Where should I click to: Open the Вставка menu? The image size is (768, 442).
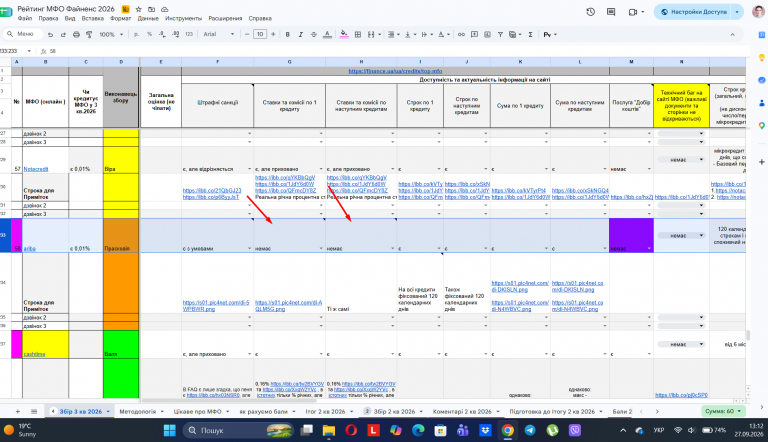(93, 19)
